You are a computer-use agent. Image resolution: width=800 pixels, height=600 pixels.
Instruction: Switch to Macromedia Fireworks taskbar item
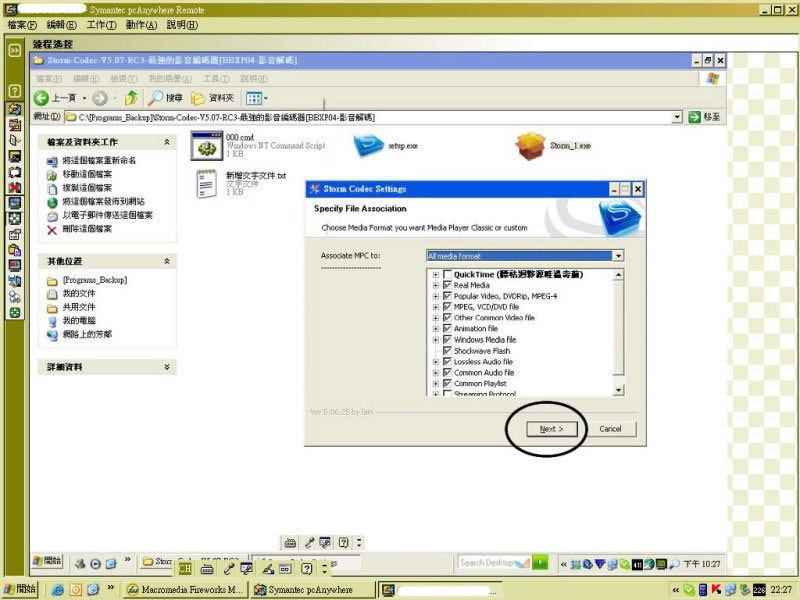(x=186, y=589)
